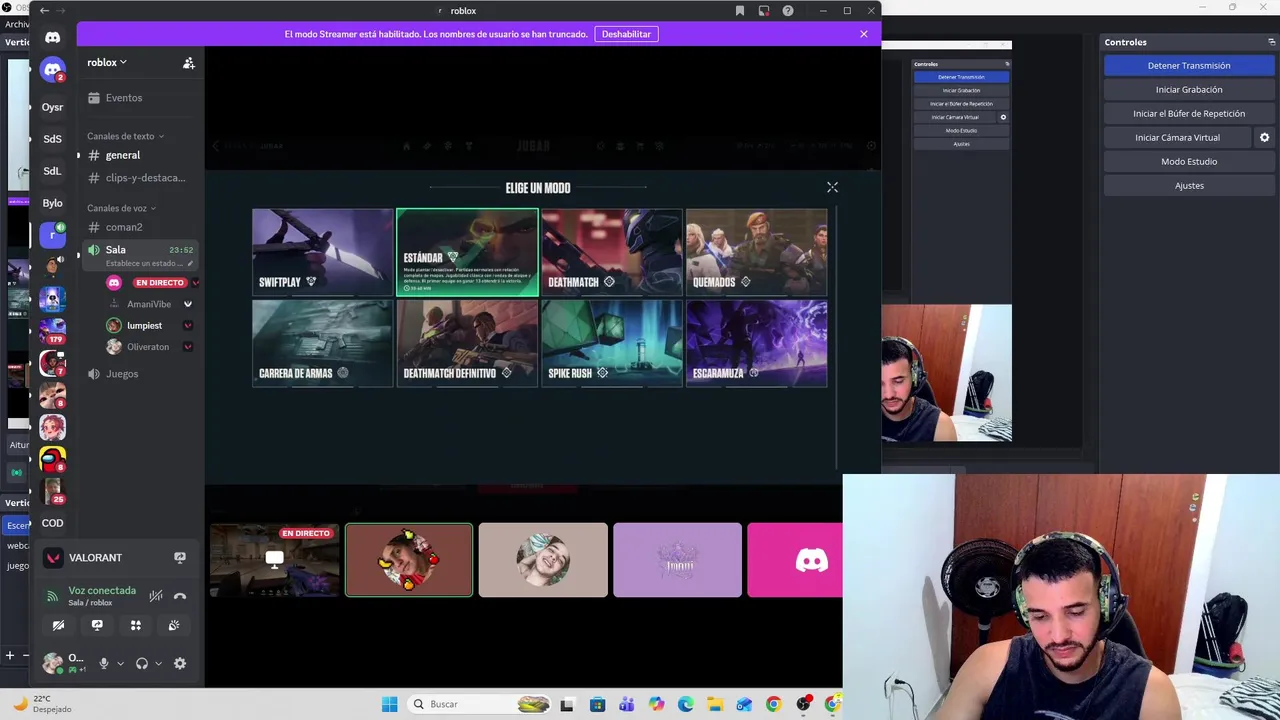1280x720 pixels.
Task: Open the invite people icon beside roblox
Action: [x=188, y=62]
